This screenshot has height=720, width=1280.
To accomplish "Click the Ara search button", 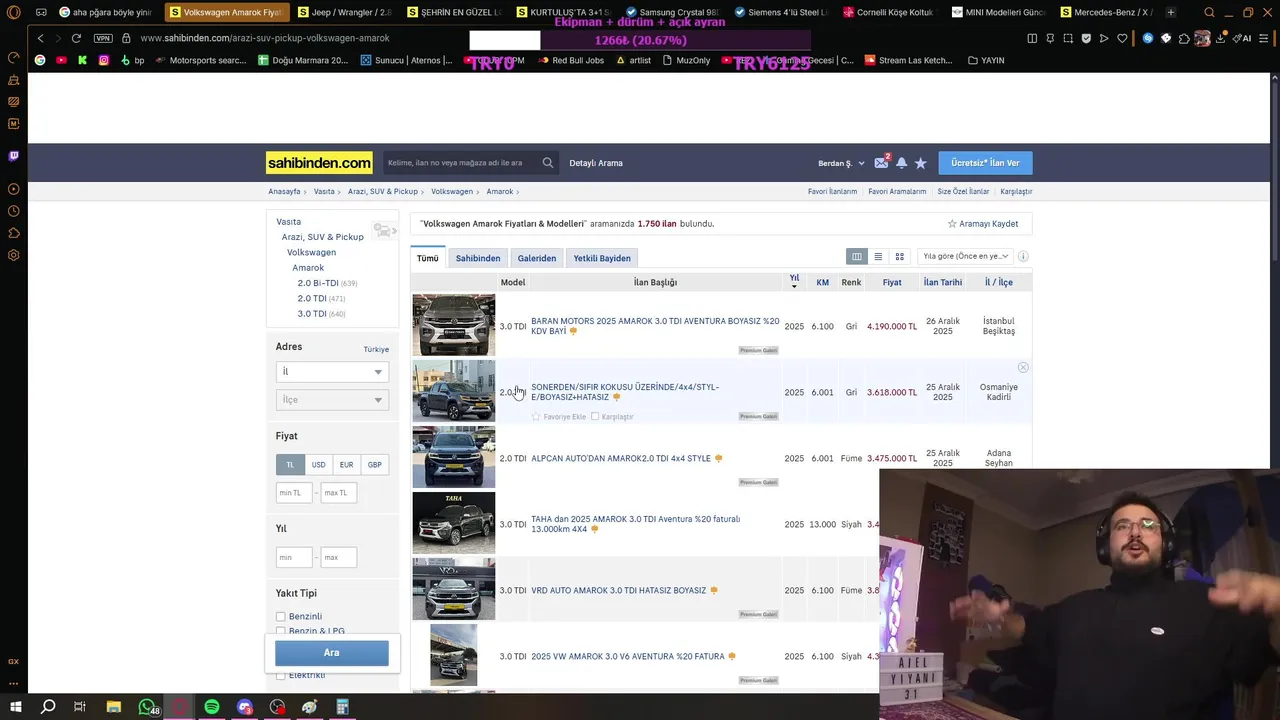I will [x=332, y=653].
